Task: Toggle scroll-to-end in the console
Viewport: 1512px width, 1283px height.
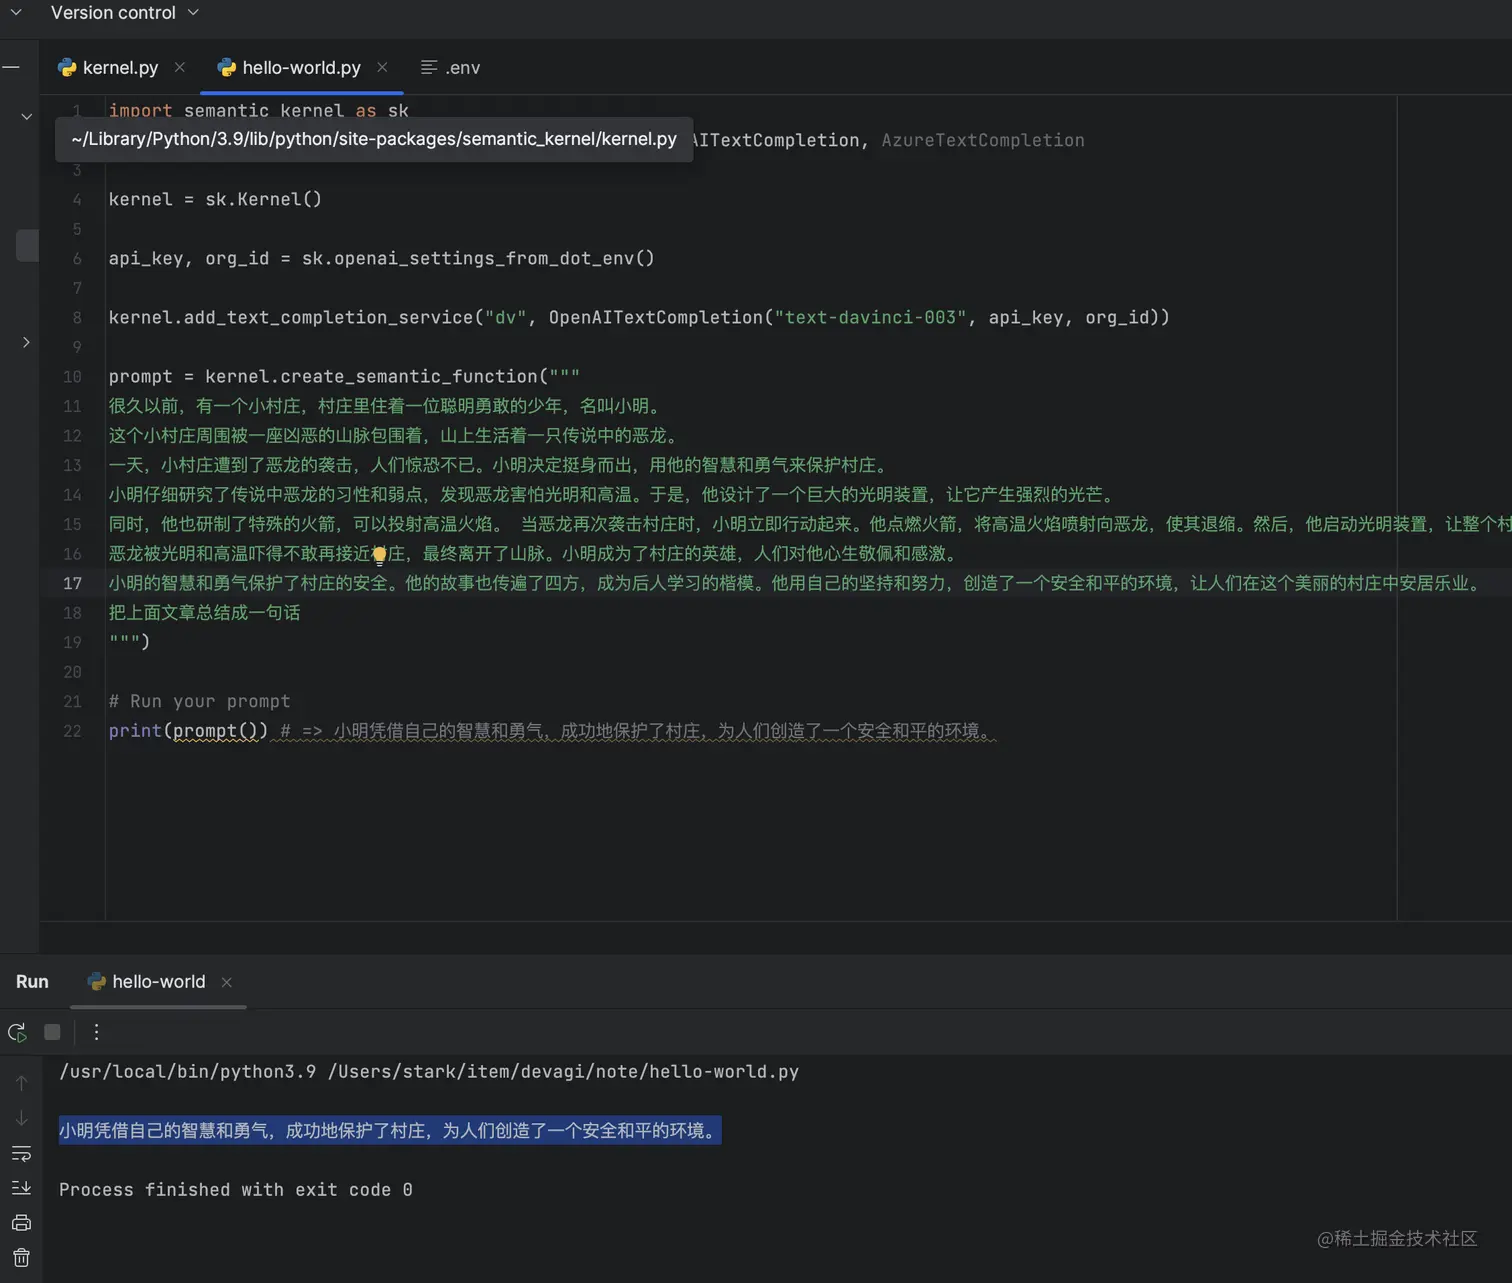Action: [21, 1188]
